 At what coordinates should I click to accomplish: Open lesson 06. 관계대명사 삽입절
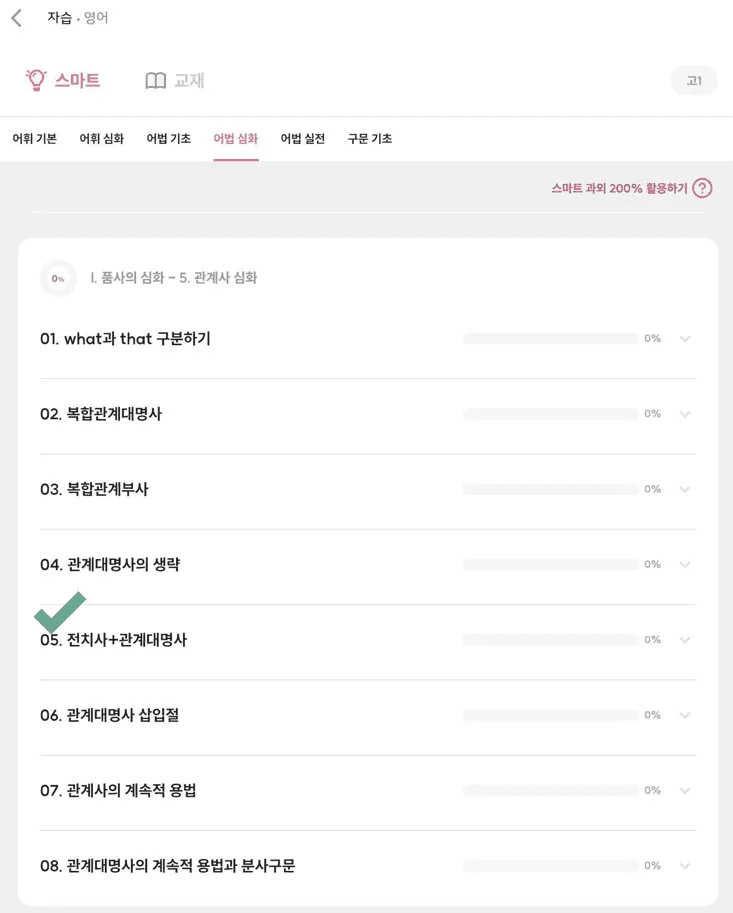coord(123,715)
